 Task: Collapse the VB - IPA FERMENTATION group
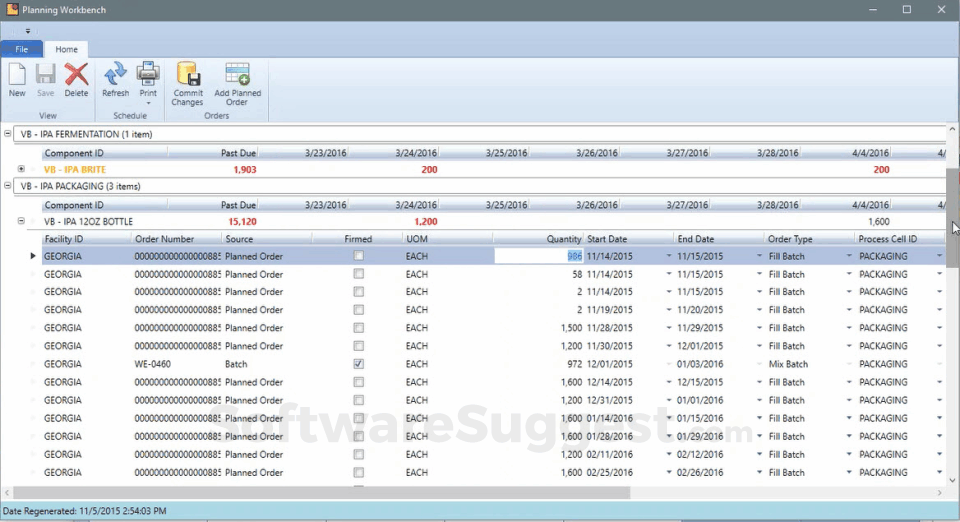9,133
